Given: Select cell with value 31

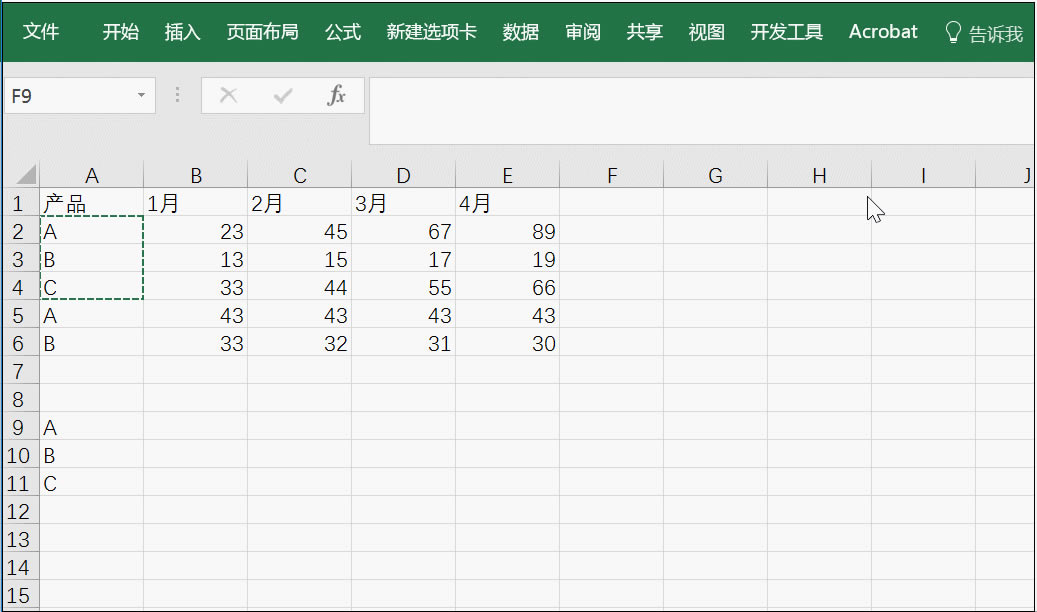Looking at the screenshot, I should coord(403,343).
